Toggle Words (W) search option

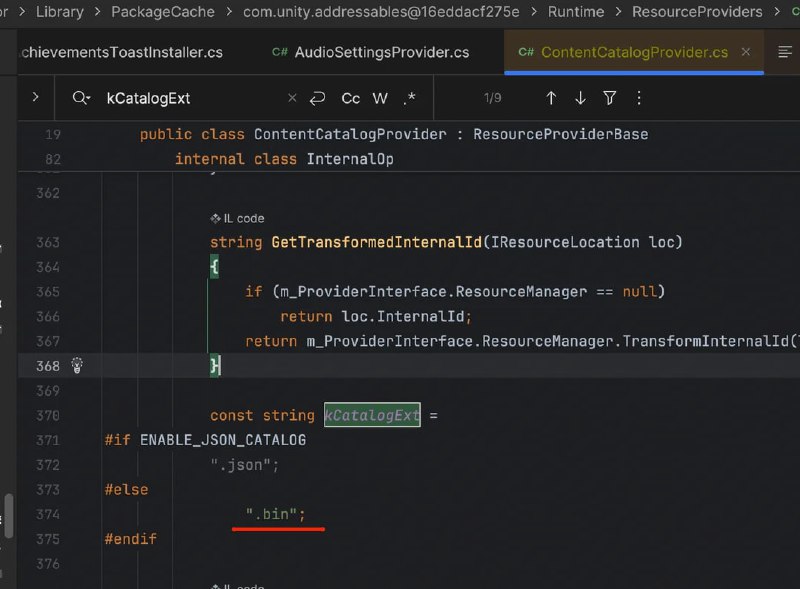coord(380,98)
